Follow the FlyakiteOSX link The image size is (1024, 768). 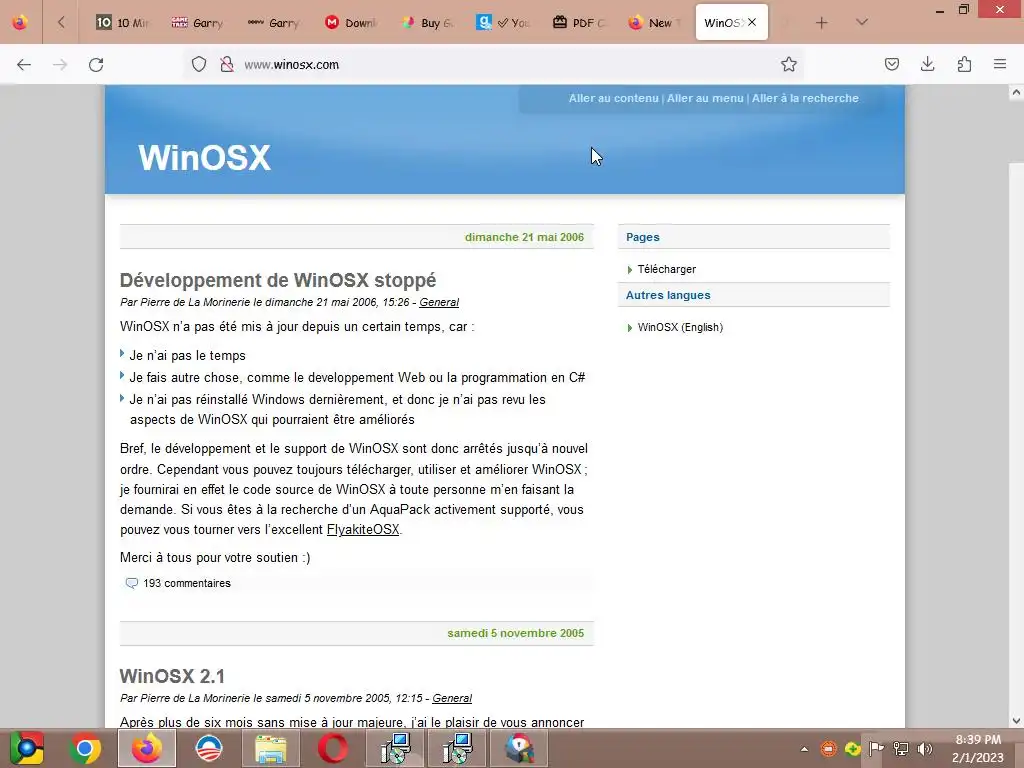(363, 530)
